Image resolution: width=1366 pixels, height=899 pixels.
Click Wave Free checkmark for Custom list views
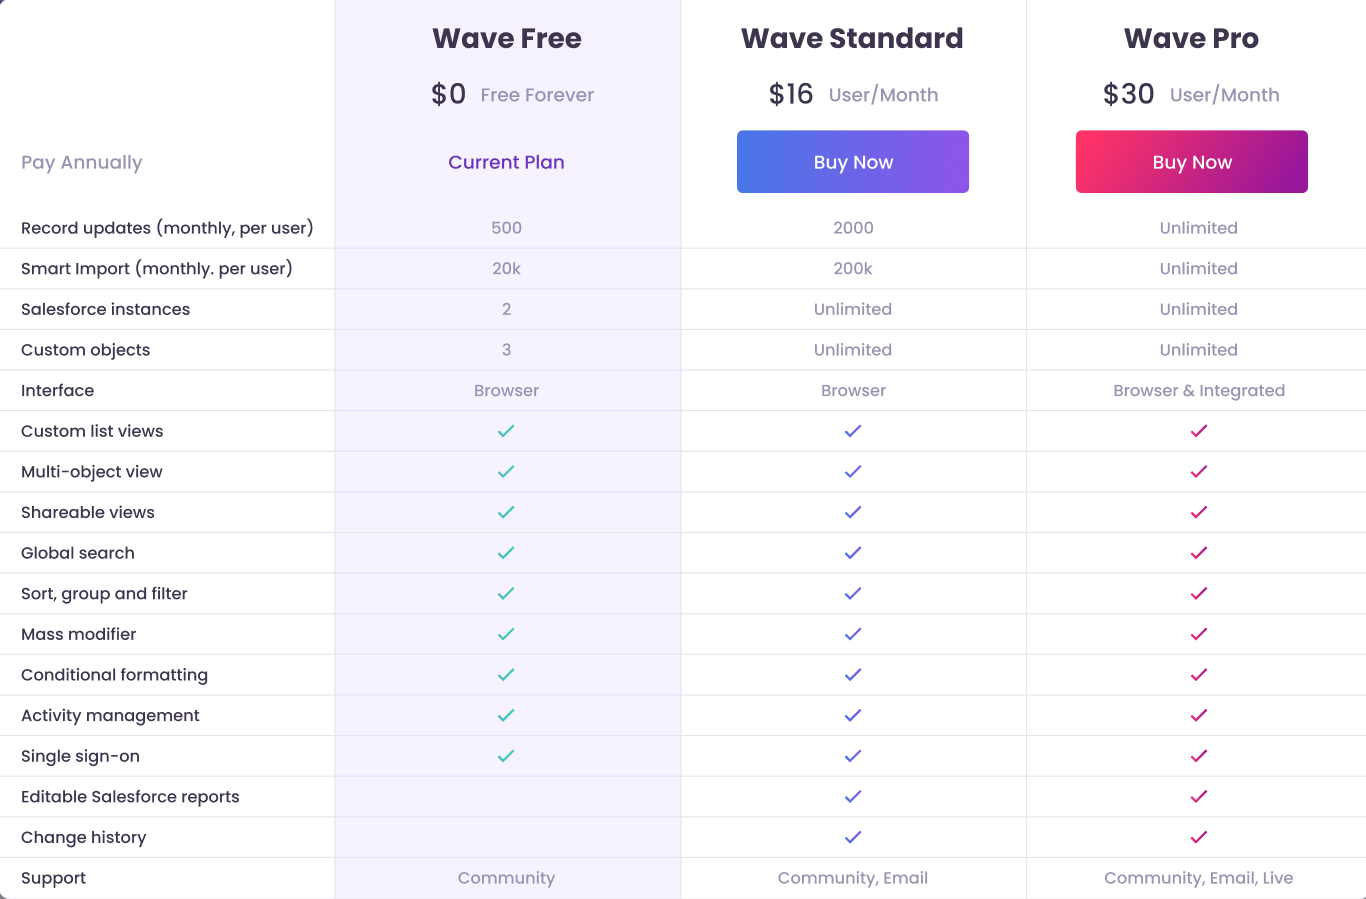(506, 431)
